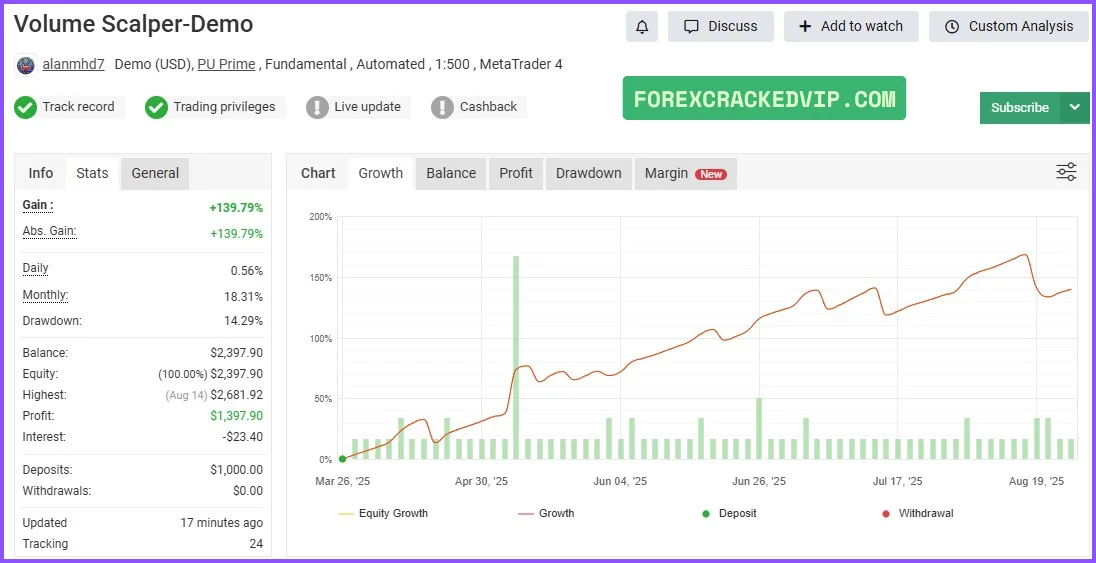1096x563 pixels.
Task: Expand the Subscribe dropdown arrow
Action: [1075, 108]
